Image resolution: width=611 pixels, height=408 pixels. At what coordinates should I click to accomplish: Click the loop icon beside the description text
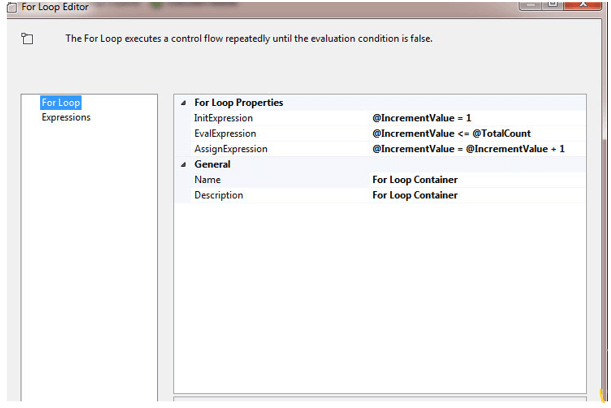point(27,39)
